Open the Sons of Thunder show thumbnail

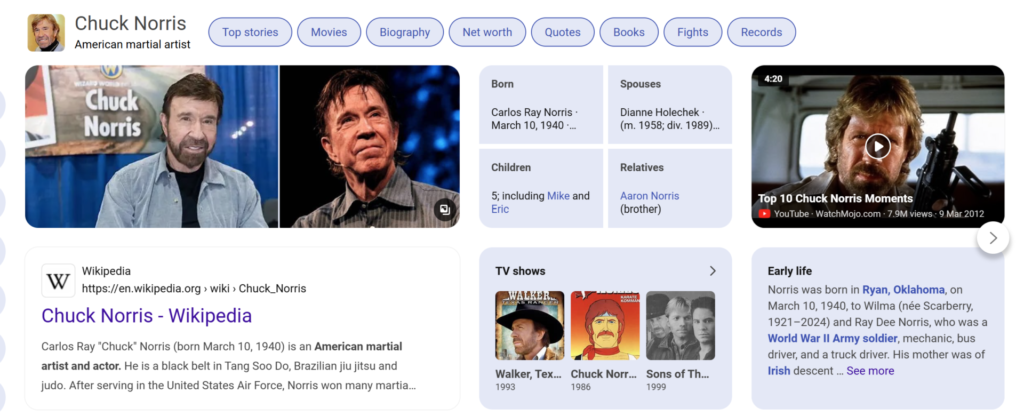click(x=680, y=326)
